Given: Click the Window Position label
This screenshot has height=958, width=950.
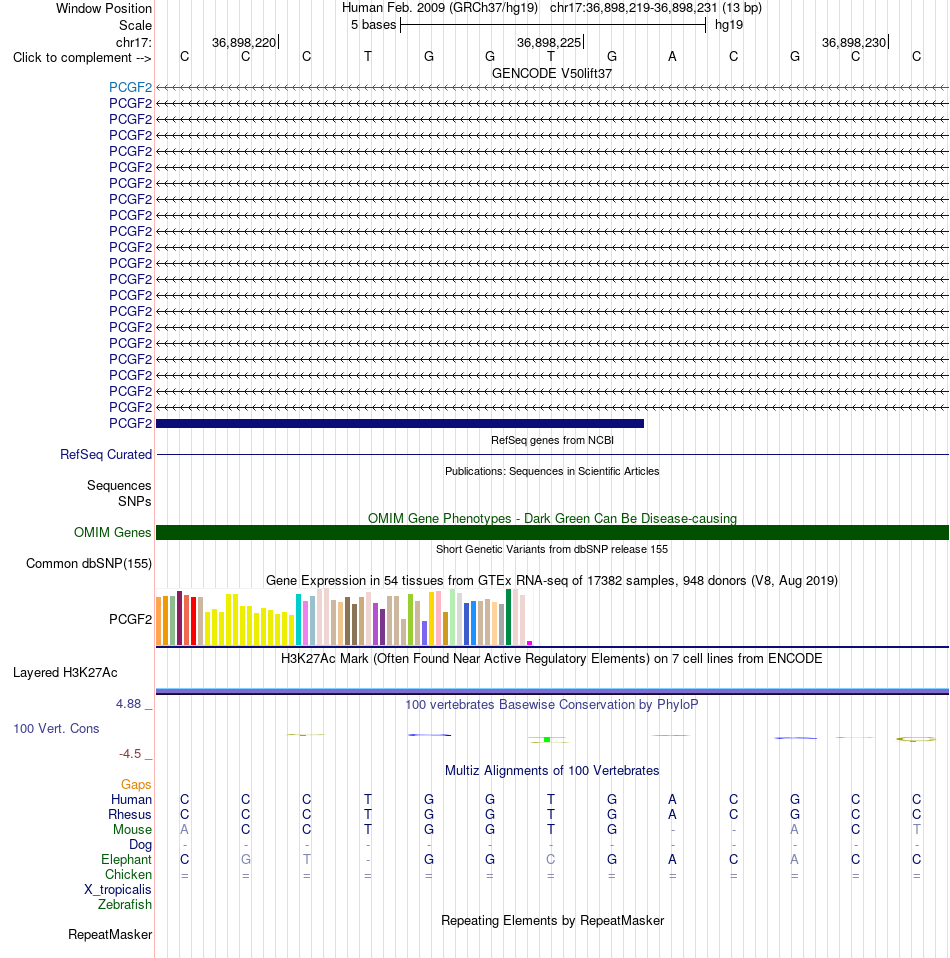Looking at the screenshot, I should pos(104,9).
